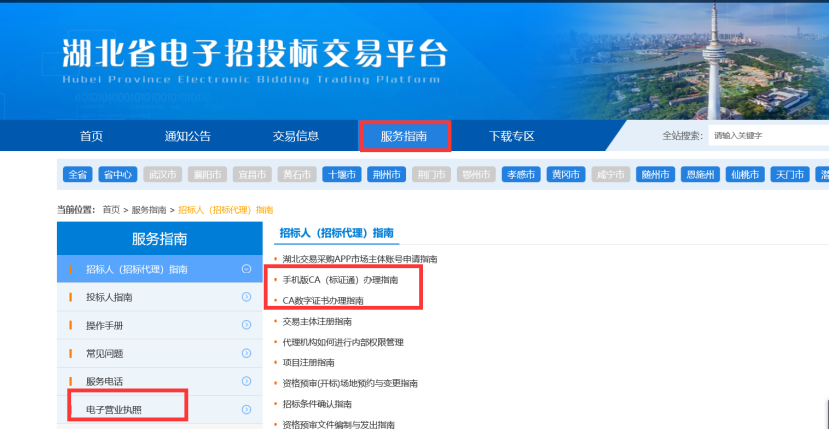Open 电子营业执照 in the sidebar
The width and height of the screenshot is (829, 429).
[115, 410]
